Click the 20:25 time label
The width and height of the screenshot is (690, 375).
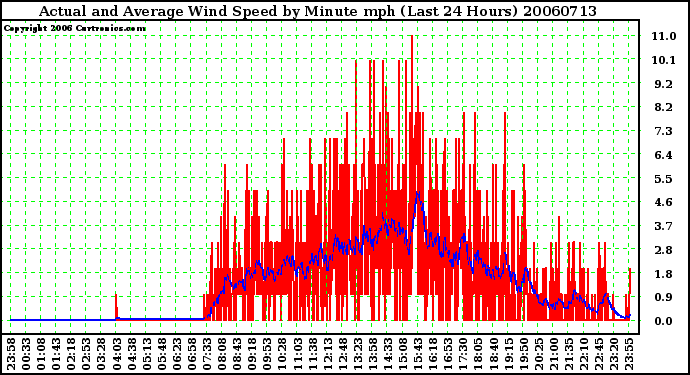point(538,354)
